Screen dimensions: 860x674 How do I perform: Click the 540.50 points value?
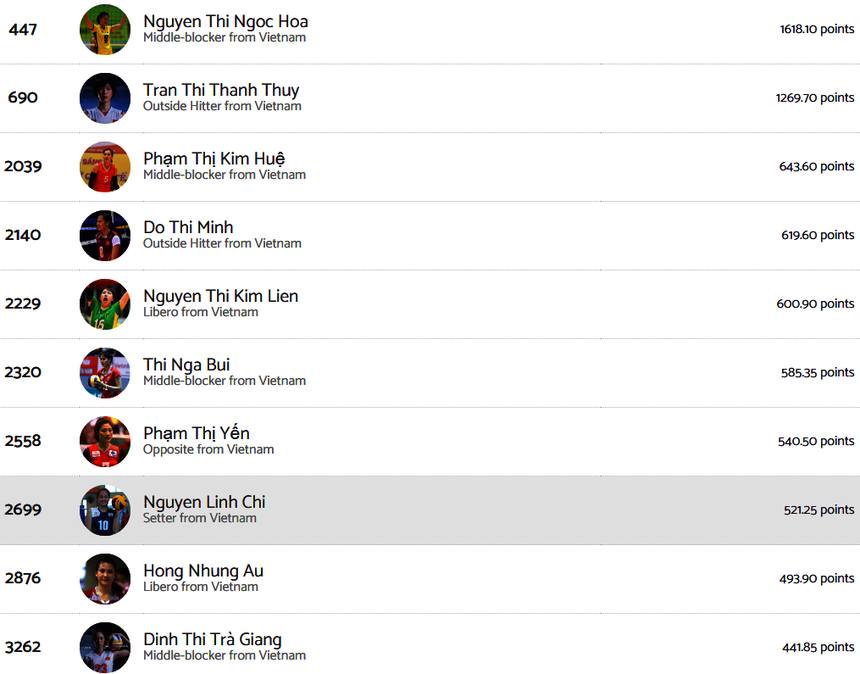click(x=816, y=441)
